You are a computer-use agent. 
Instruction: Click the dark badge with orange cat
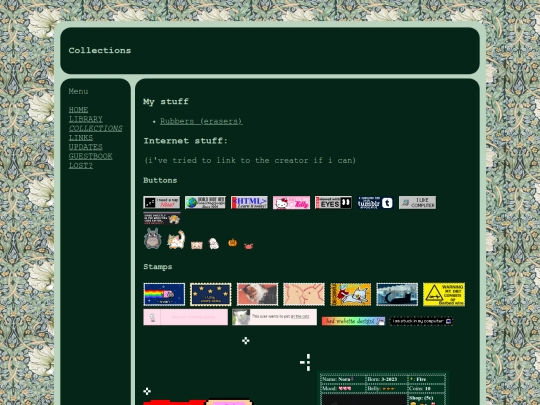tap(162, 218)
